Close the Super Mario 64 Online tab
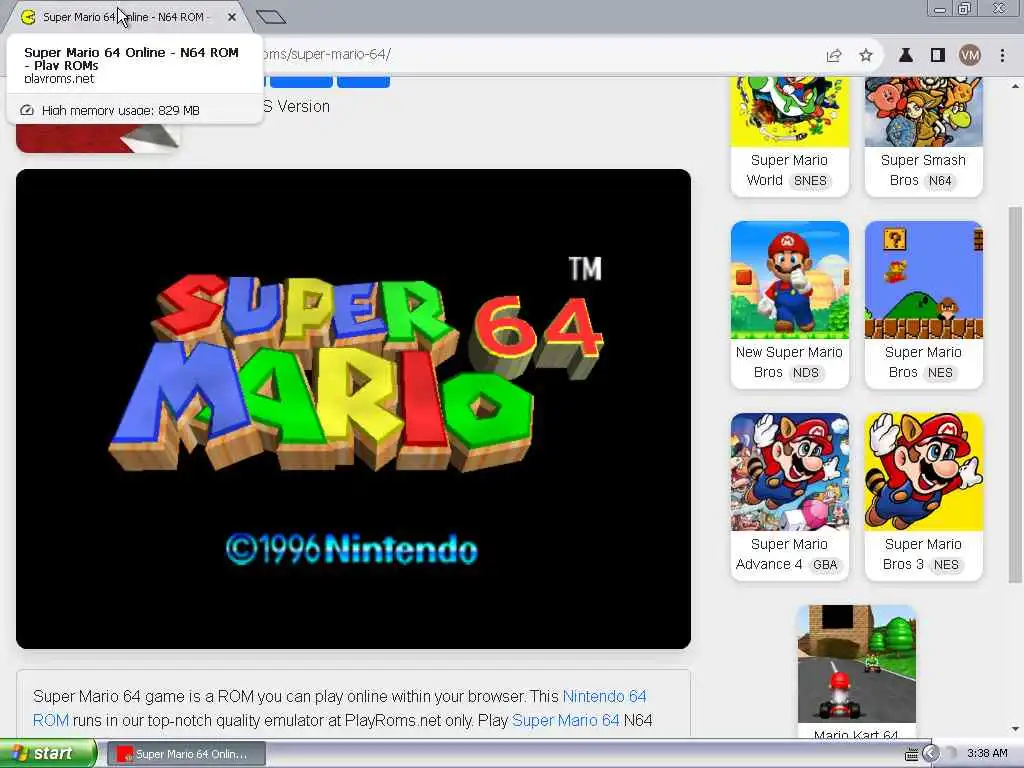 point(232,17)
